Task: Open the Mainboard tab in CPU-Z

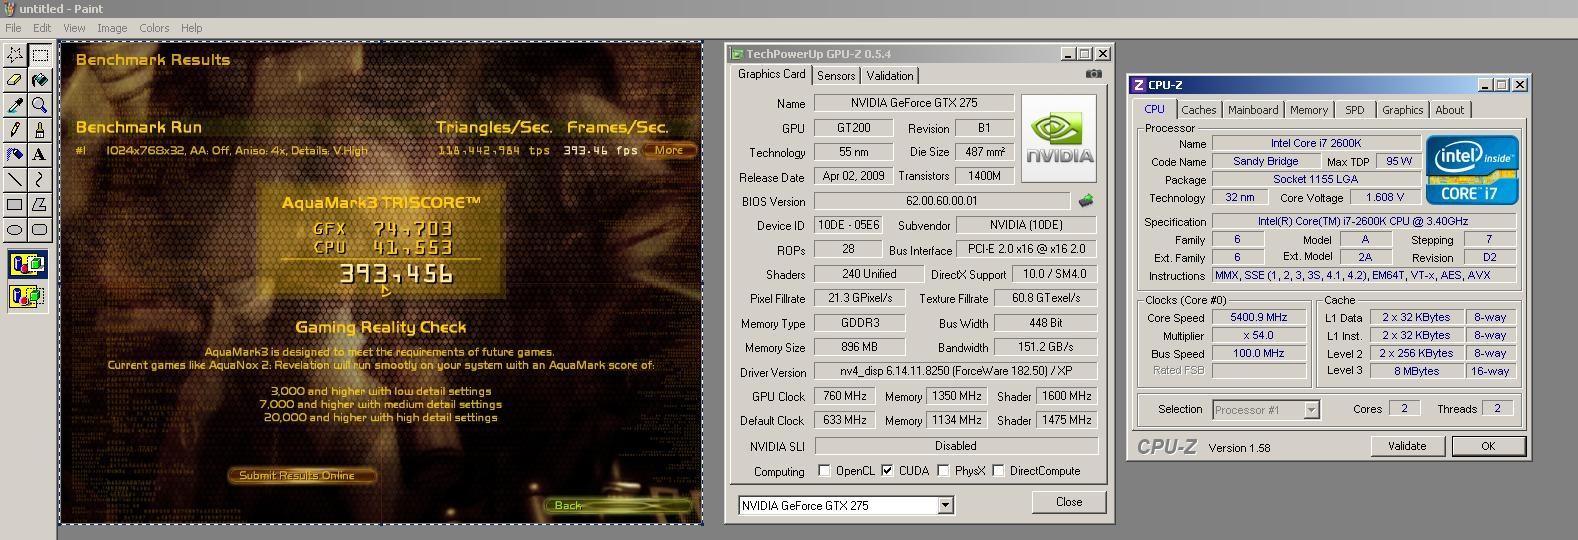Action: tap(1253, 110)
